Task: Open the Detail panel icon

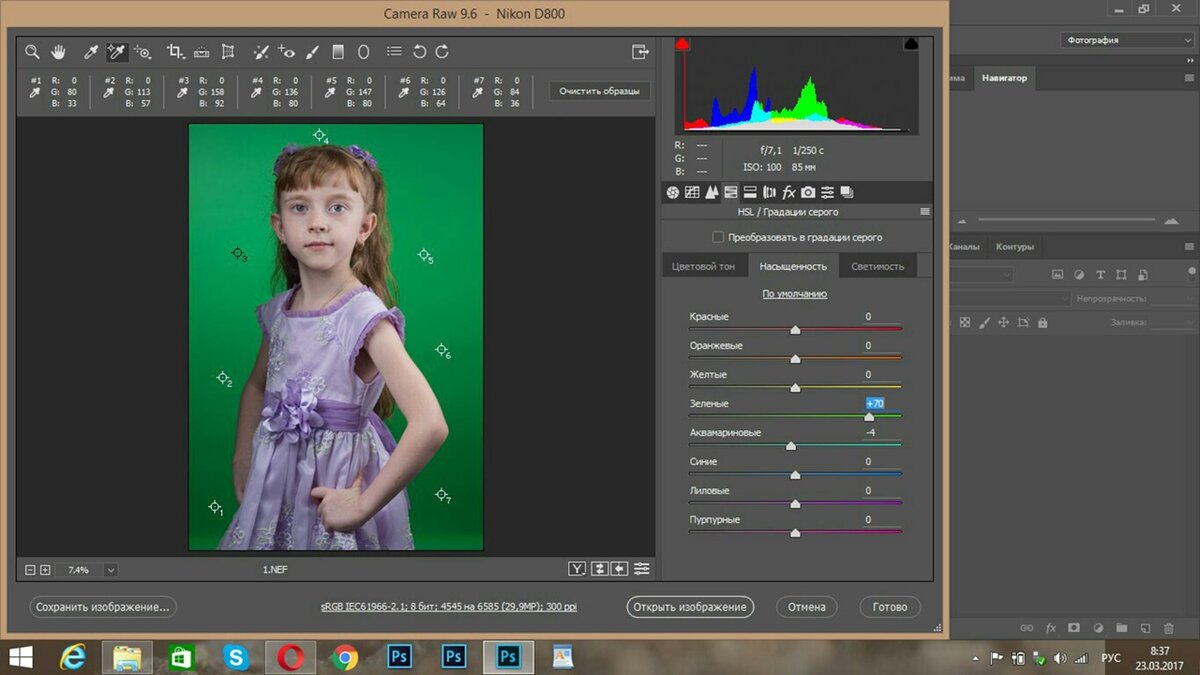Action: (711, 192)
